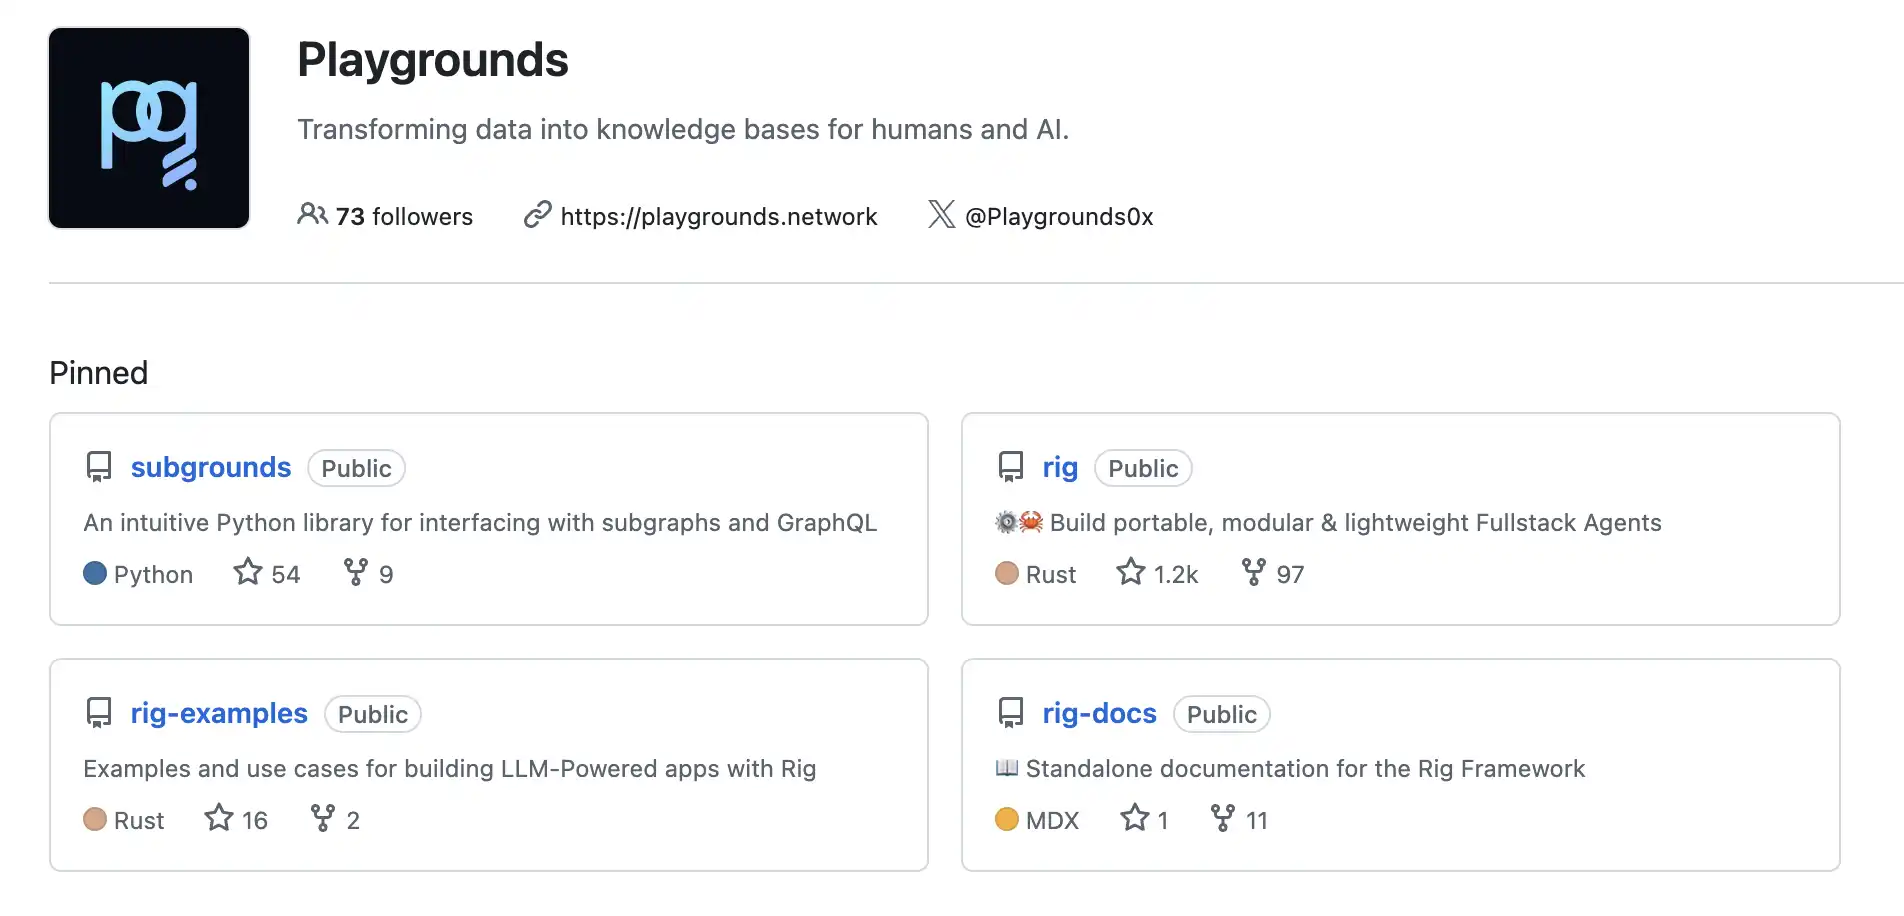Click the X social logo icon
This screenshot has height=916, width=1904.
pos(941,214)
